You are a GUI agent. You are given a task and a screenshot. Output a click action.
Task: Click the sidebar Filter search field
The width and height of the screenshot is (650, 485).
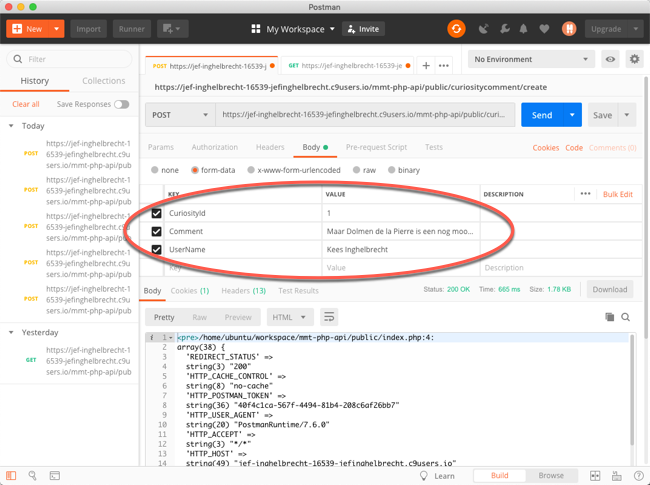(69, 59)
